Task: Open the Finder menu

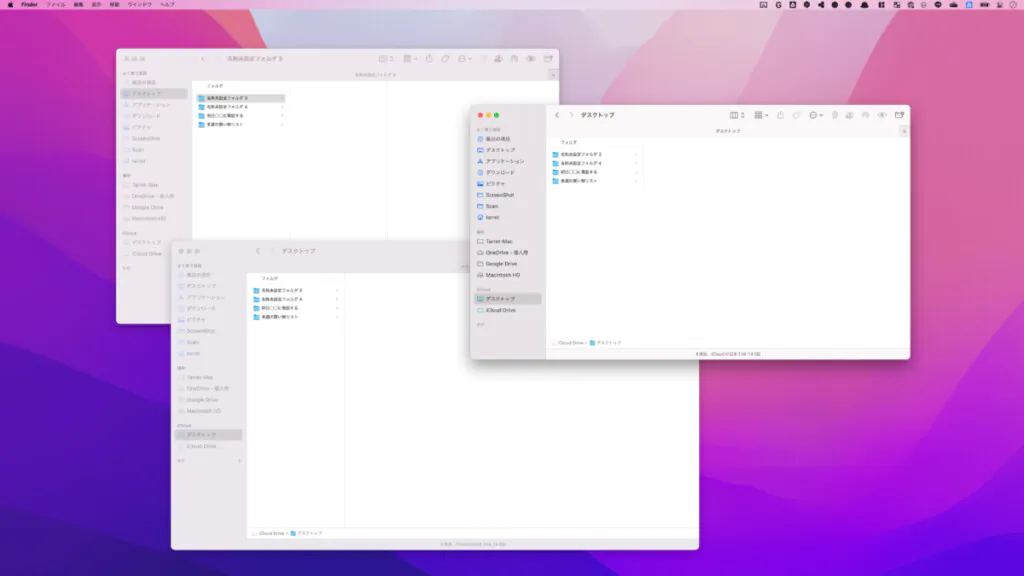Action: [x=29, y=5]
